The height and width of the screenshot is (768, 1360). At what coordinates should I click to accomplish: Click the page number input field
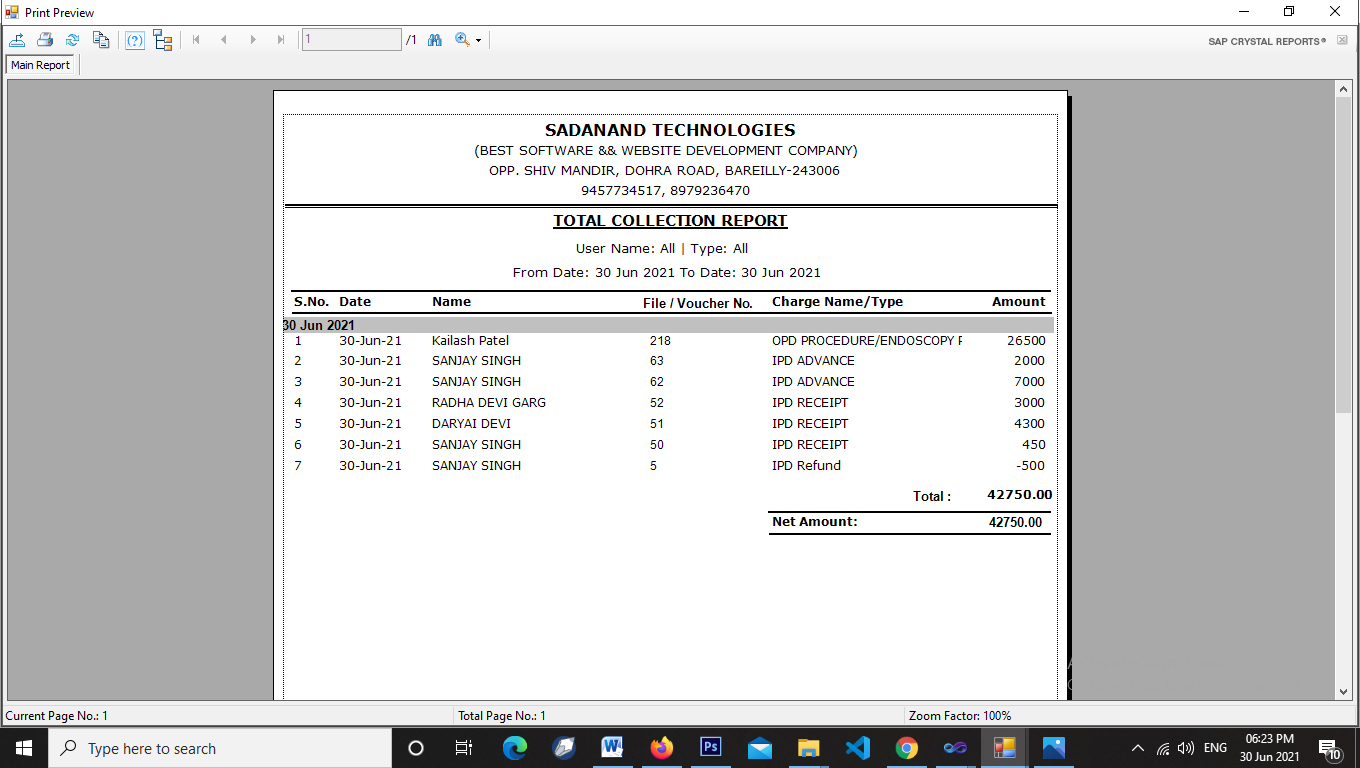pos(351,40)
